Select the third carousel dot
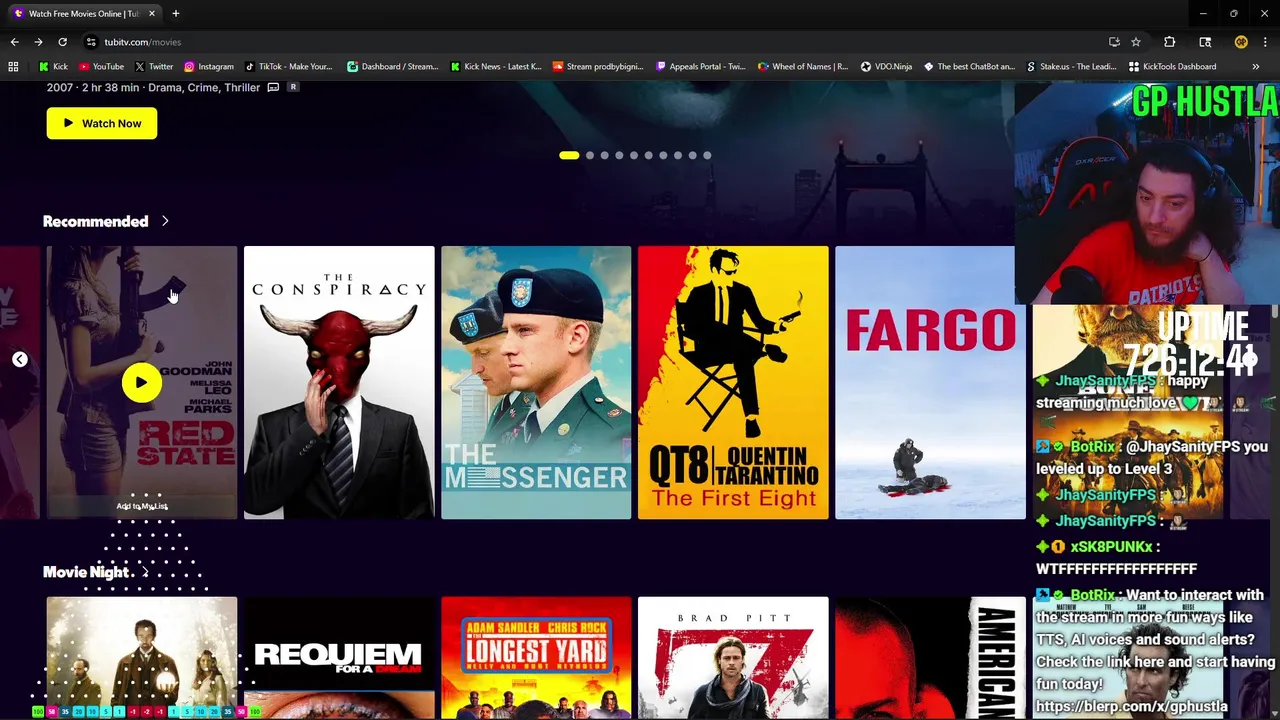This screenshot has height=720, width=1280. 604,155
